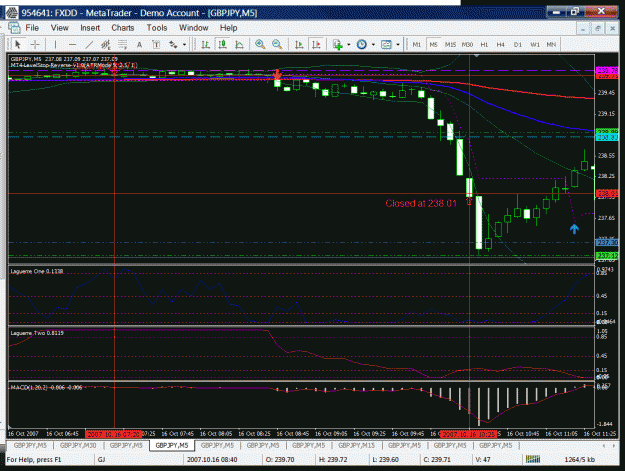Switch to the GBPJPY,M15 chart tab
The image size is (625, 471).
coord(356,445)
